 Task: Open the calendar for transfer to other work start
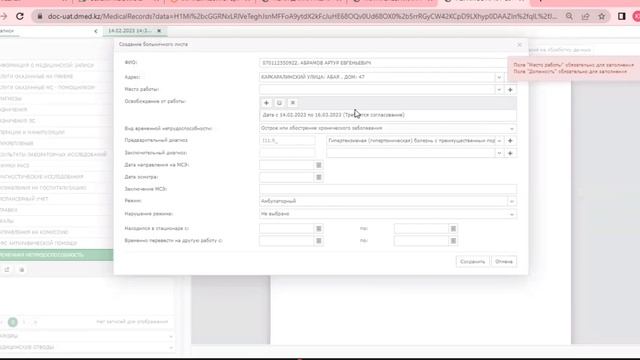point(319,241)
